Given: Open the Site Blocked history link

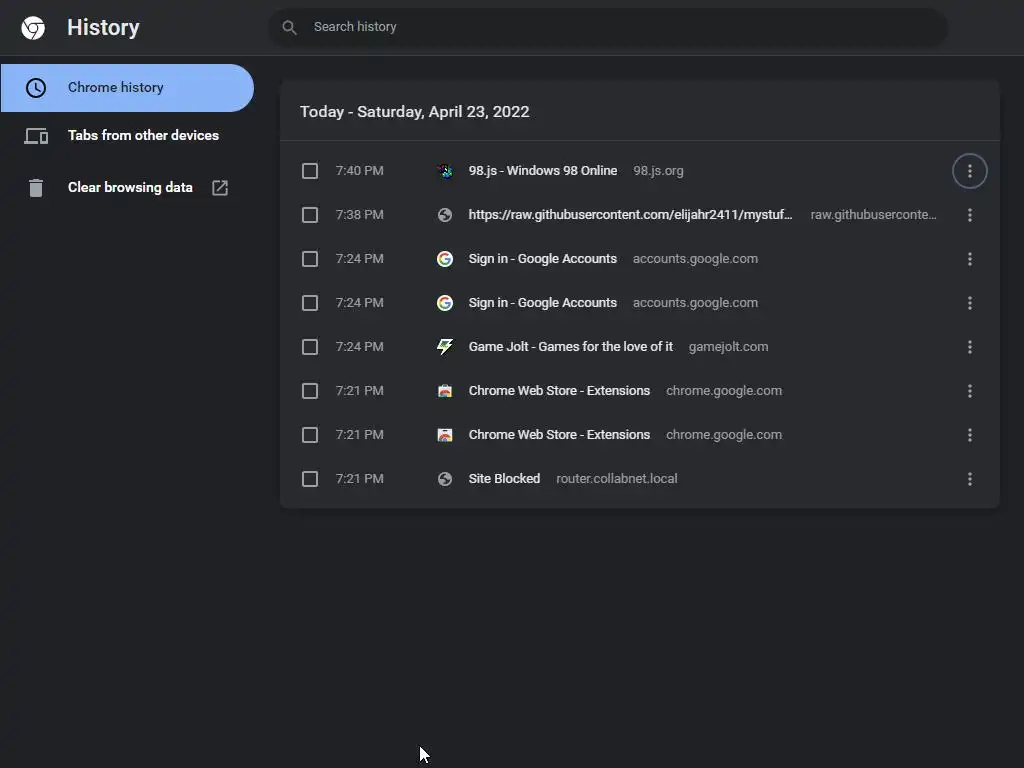Looking at the screenshot, I should click(504, 479).
